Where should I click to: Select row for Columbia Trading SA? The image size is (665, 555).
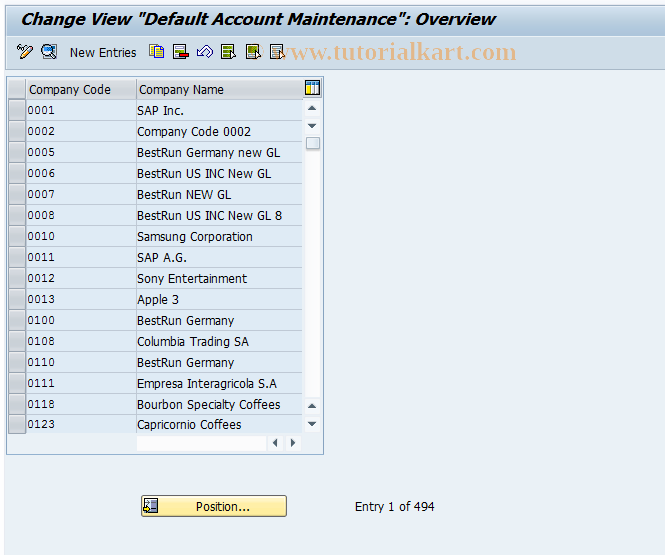(x=17, y=341)
